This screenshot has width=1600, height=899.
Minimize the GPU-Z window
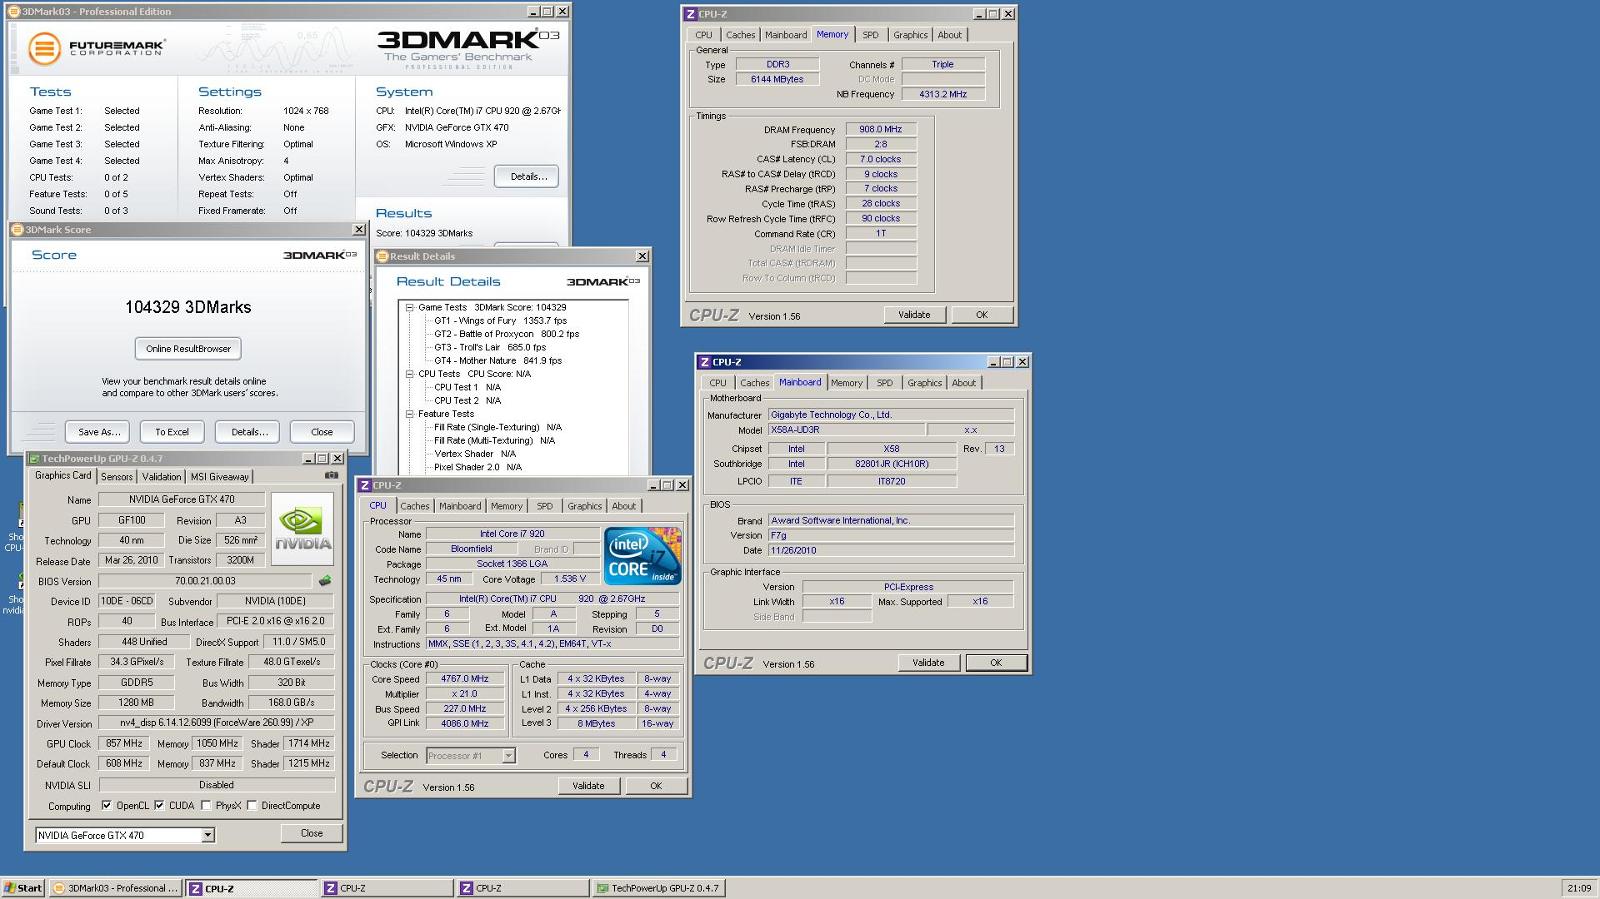point(308,458)
